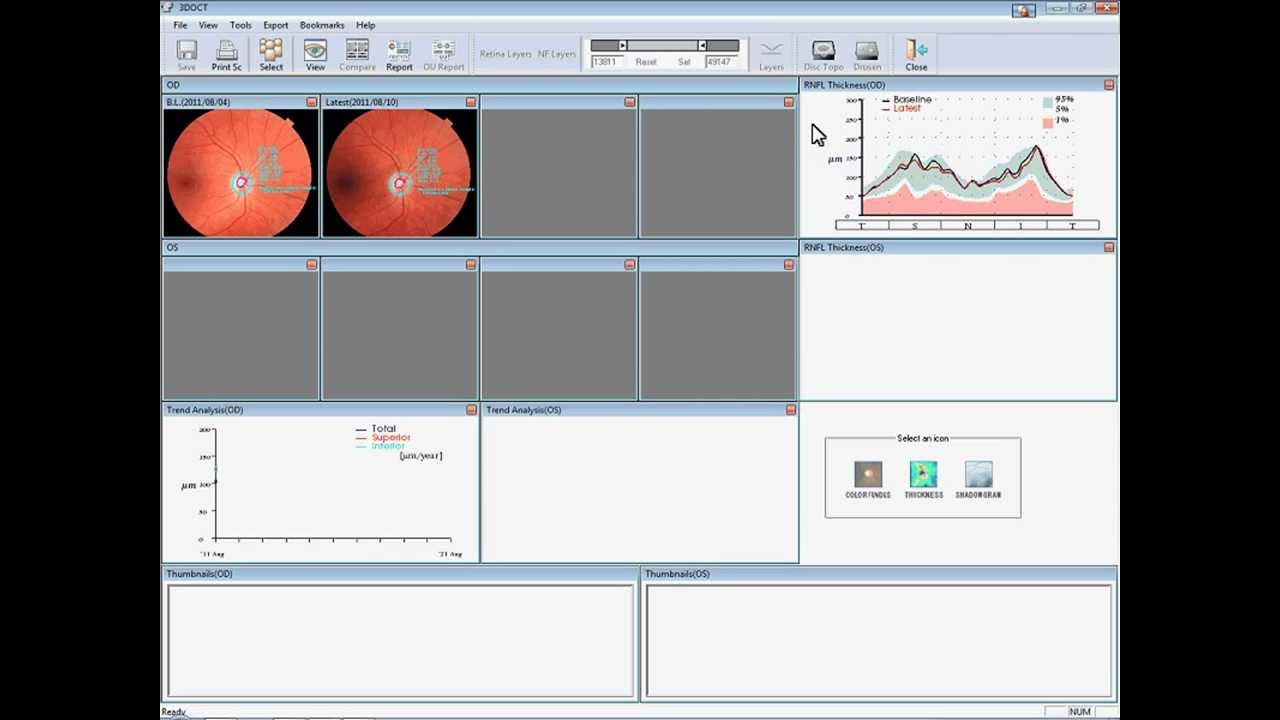Click the Total legend label in trend chart
The image size is (1280, 720).
click(x=383, y=429)
